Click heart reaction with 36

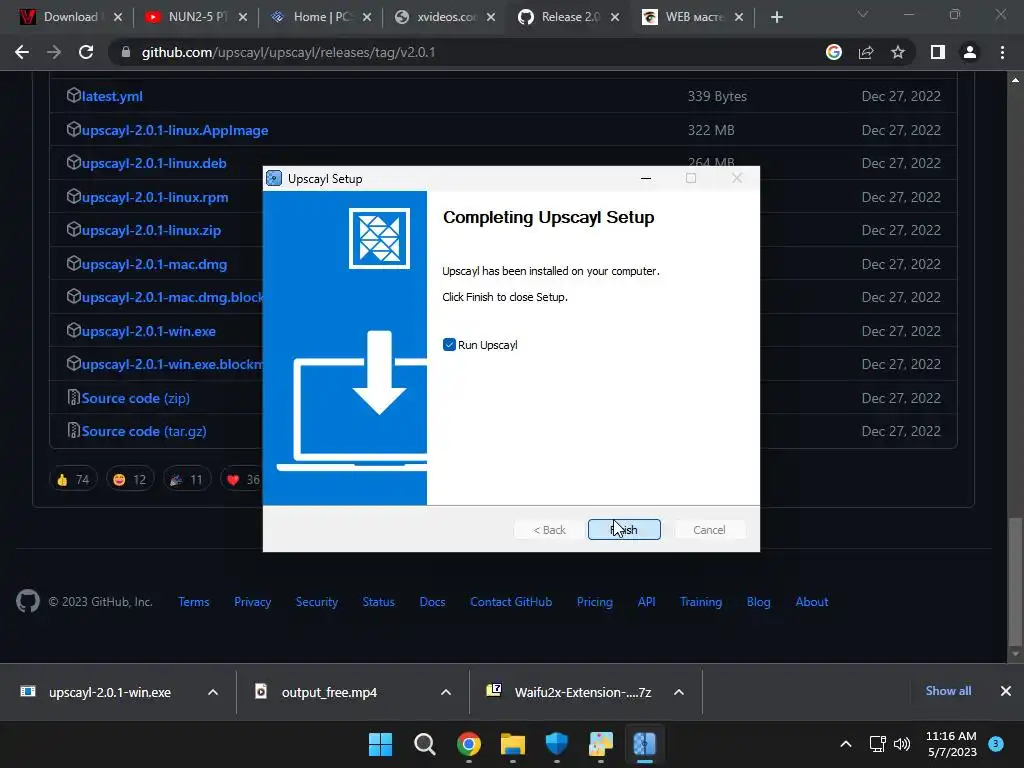coord(242,479)
